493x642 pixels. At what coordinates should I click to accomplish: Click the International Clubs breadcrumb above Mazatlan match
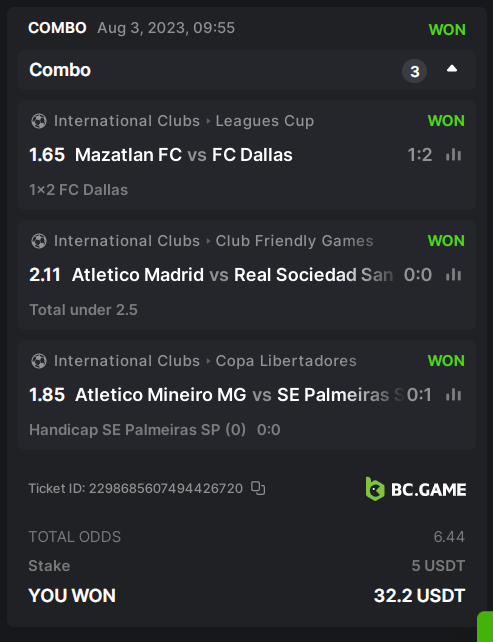[127, 121]
